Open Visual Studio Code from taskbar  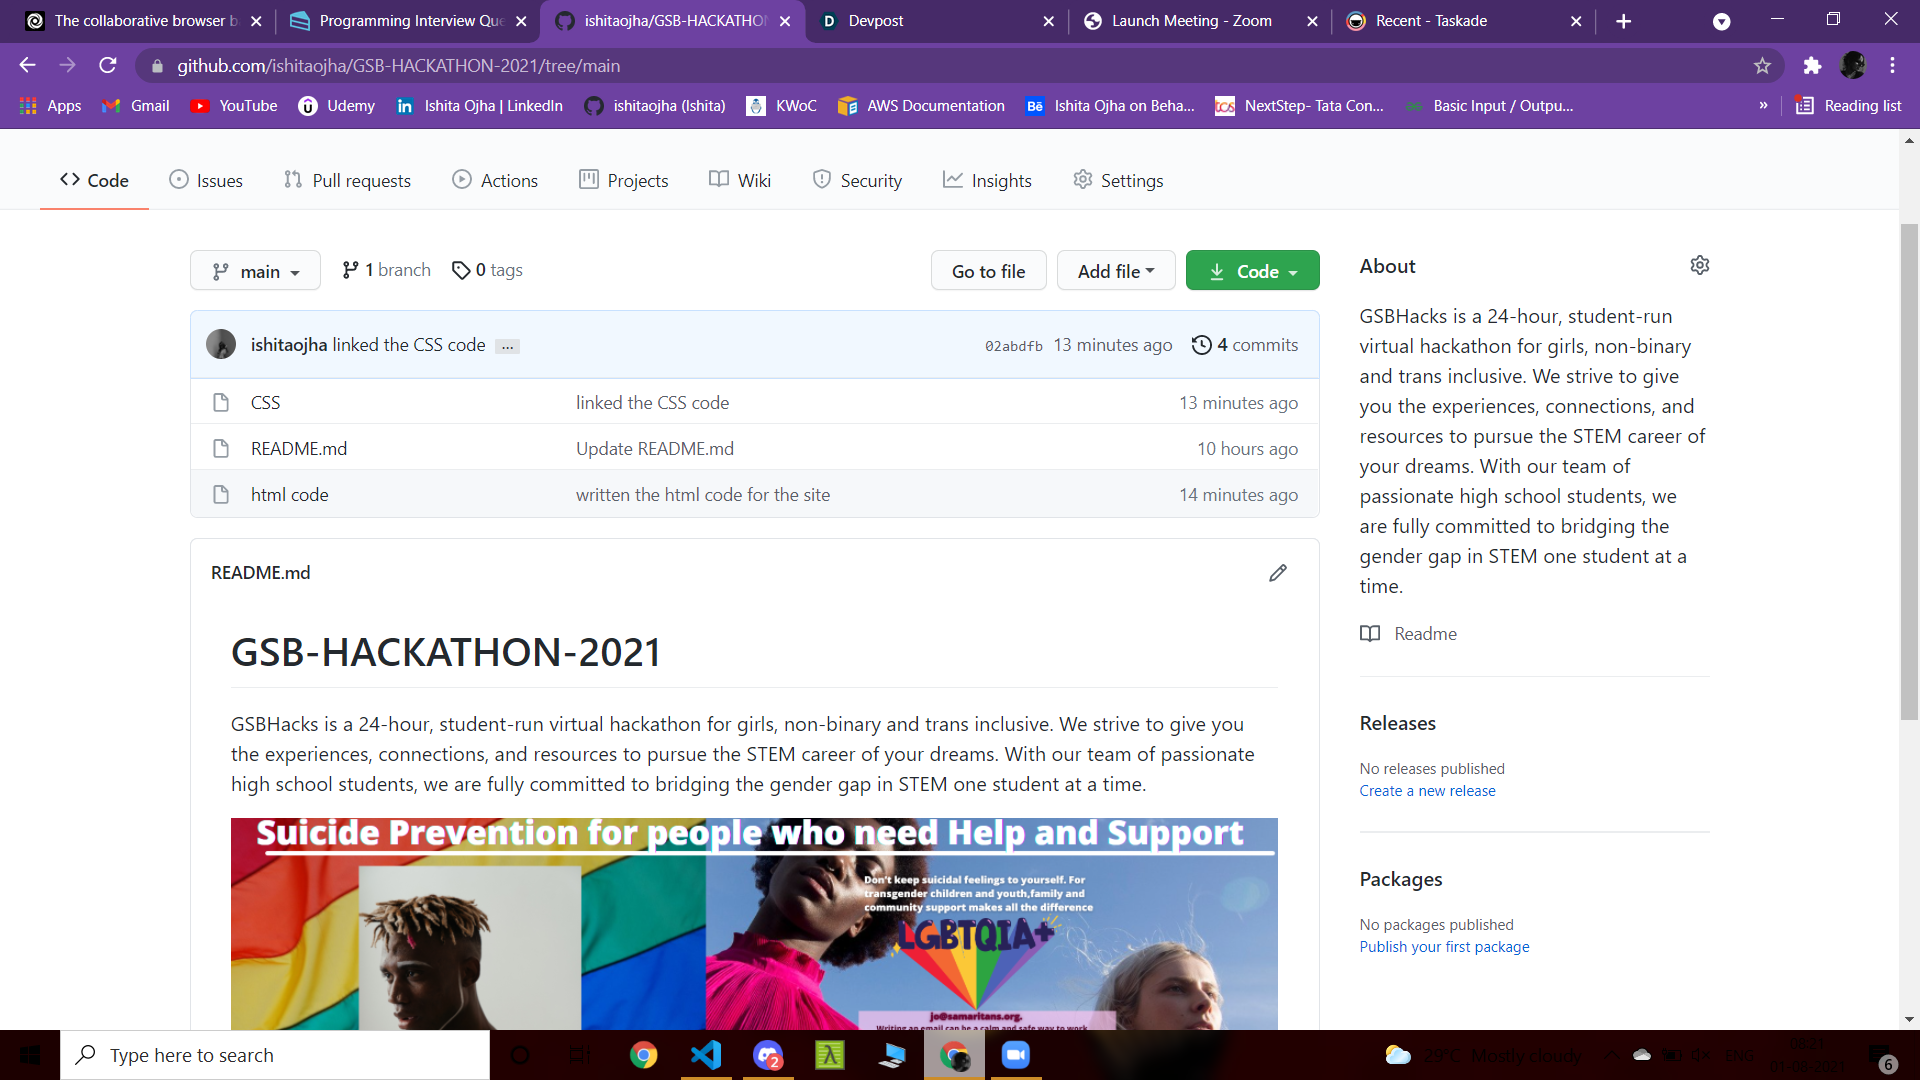point(706,1055)
